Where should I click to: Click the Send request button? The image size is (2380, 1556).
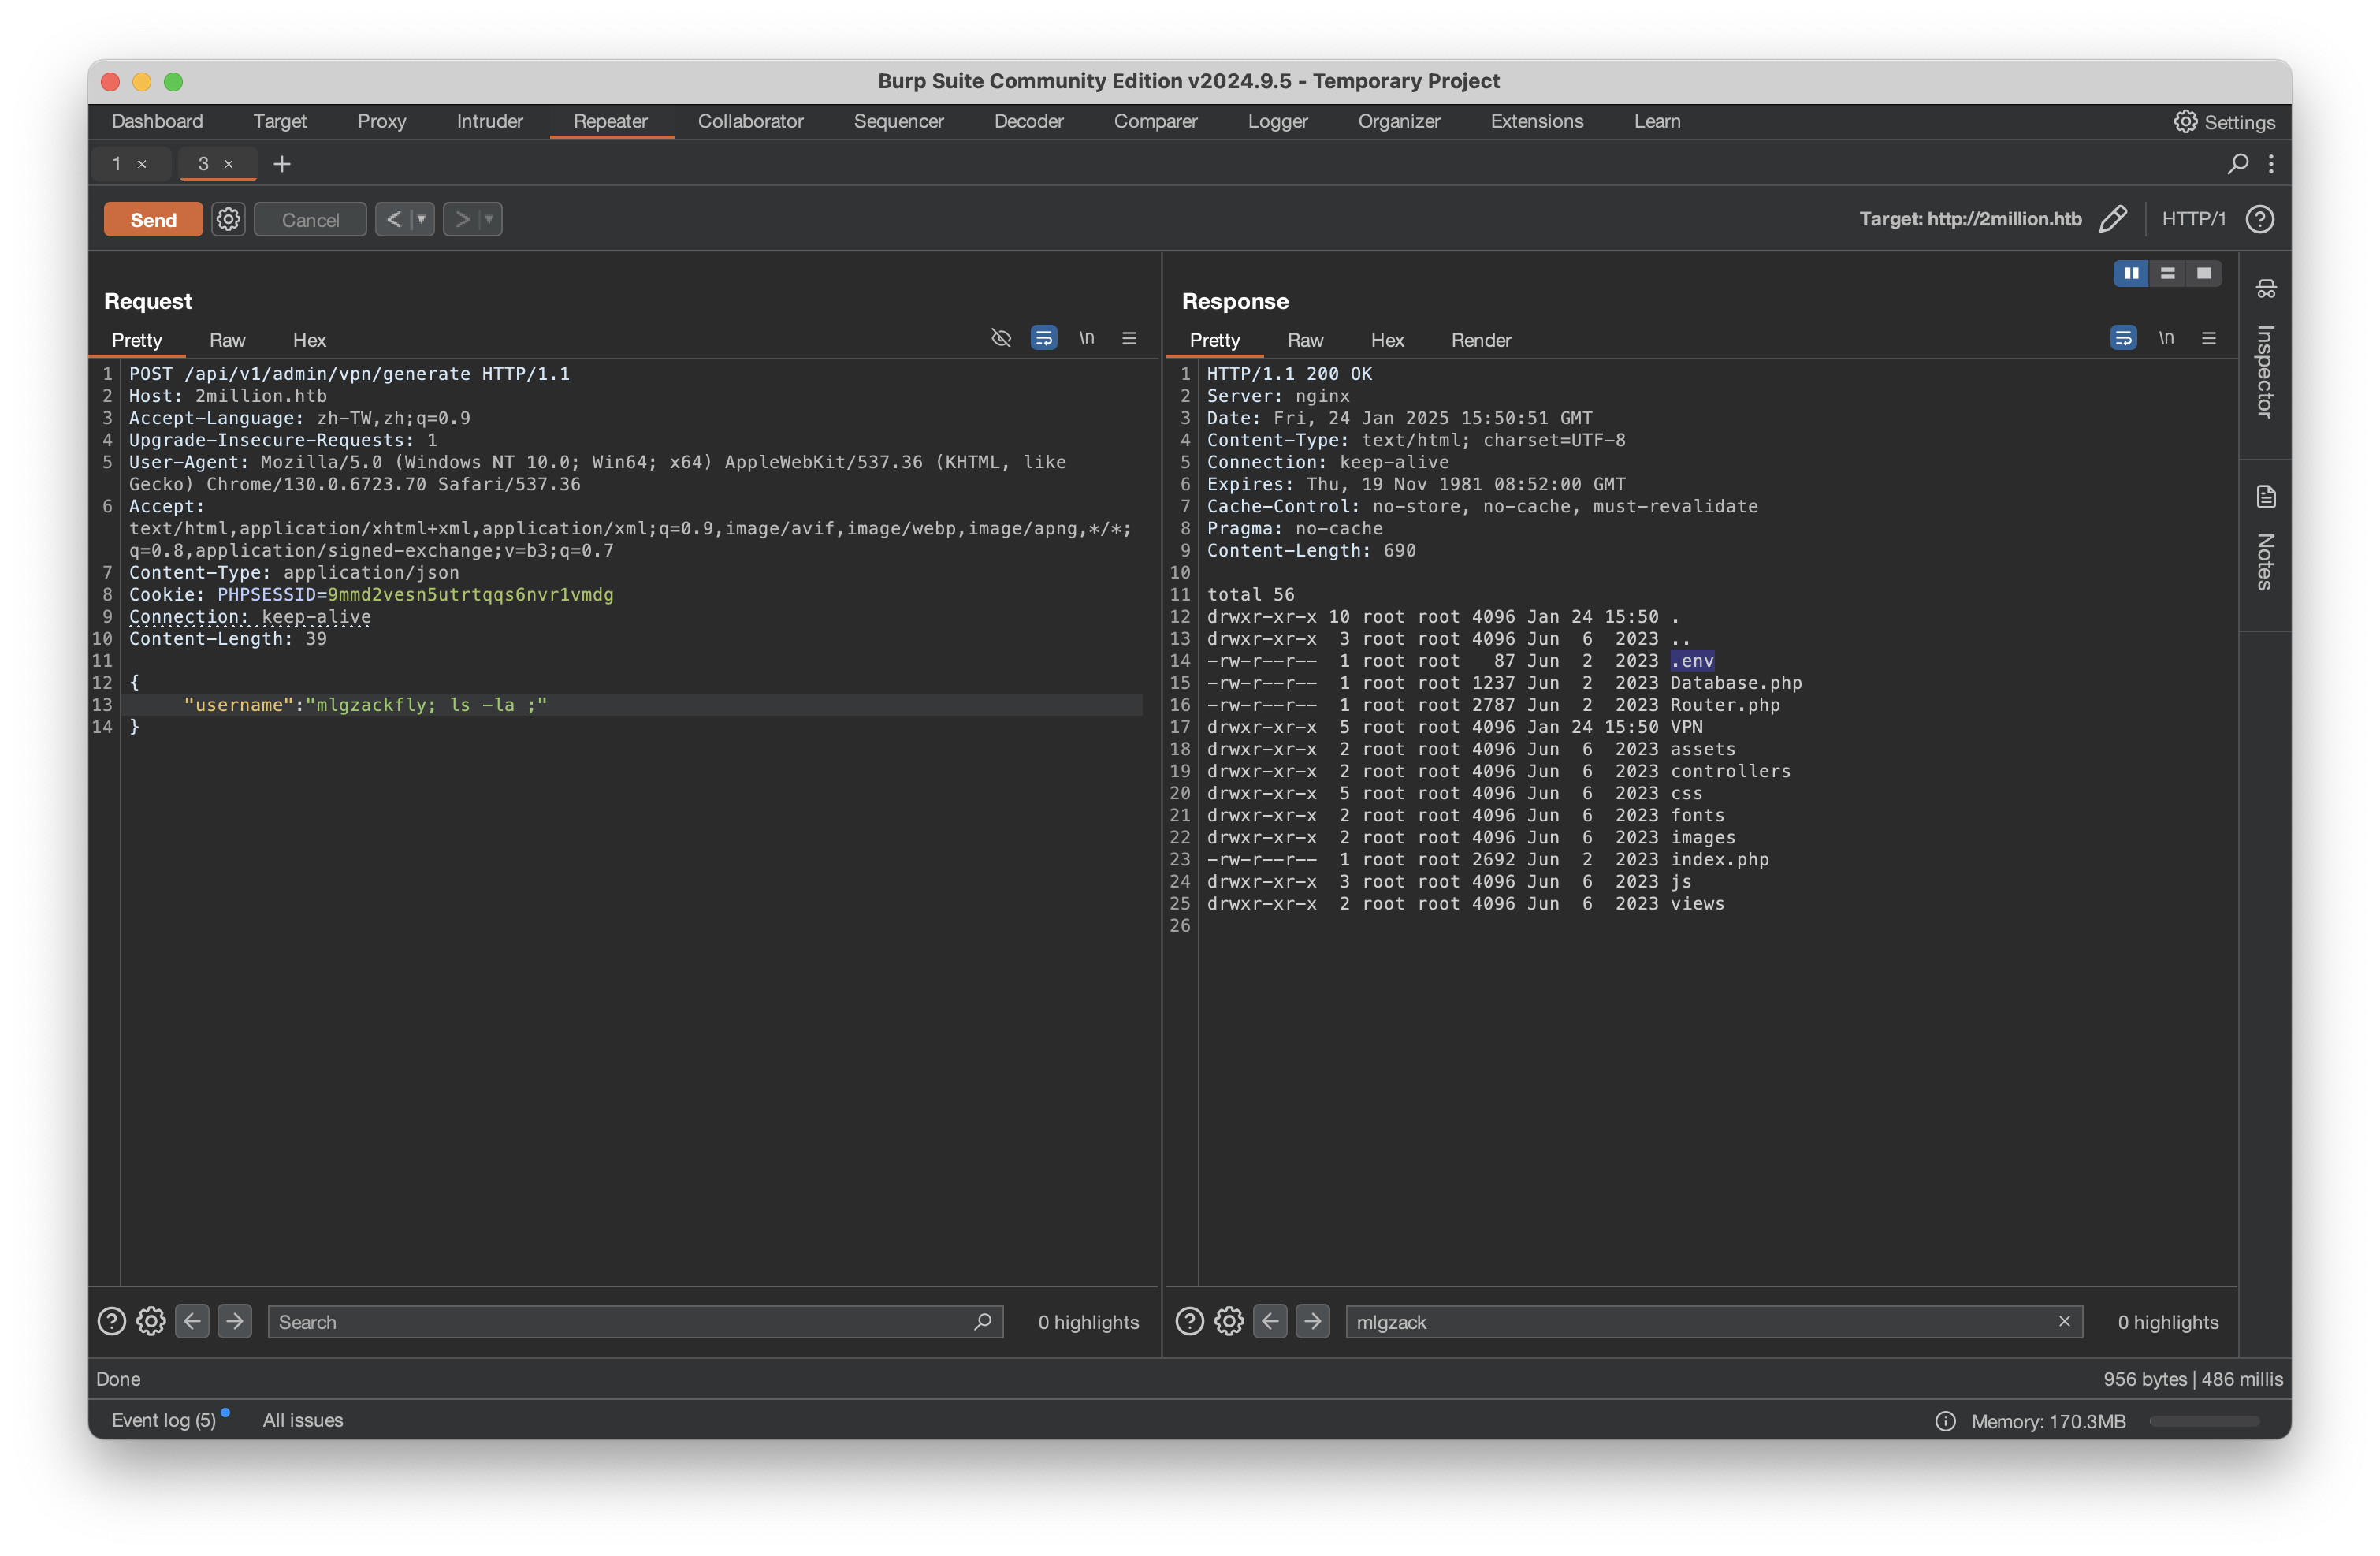(x=153, y=220)
